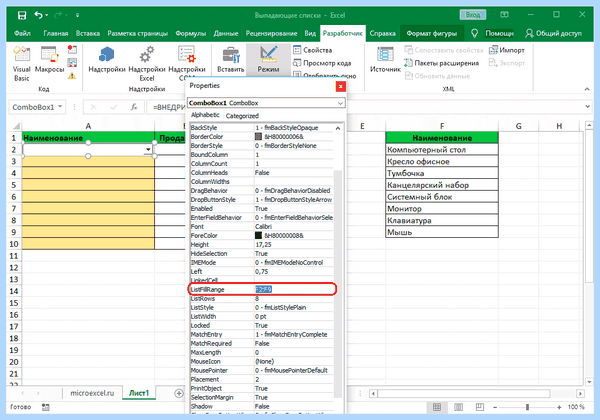Switch to Данные tab
Image resolution: width=600 pixels, height=420 pixels.
pos(226,34)
